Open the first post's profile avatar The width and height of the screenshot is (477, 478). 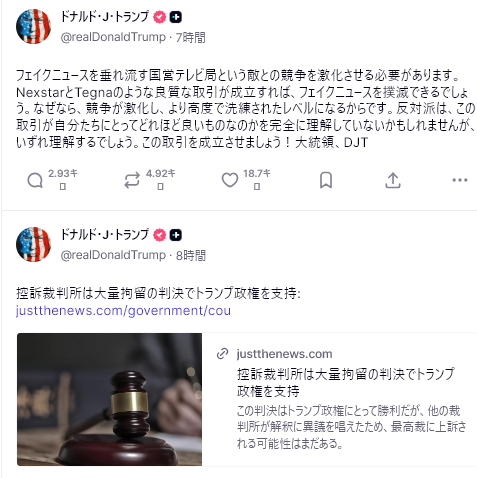(33, 26)
